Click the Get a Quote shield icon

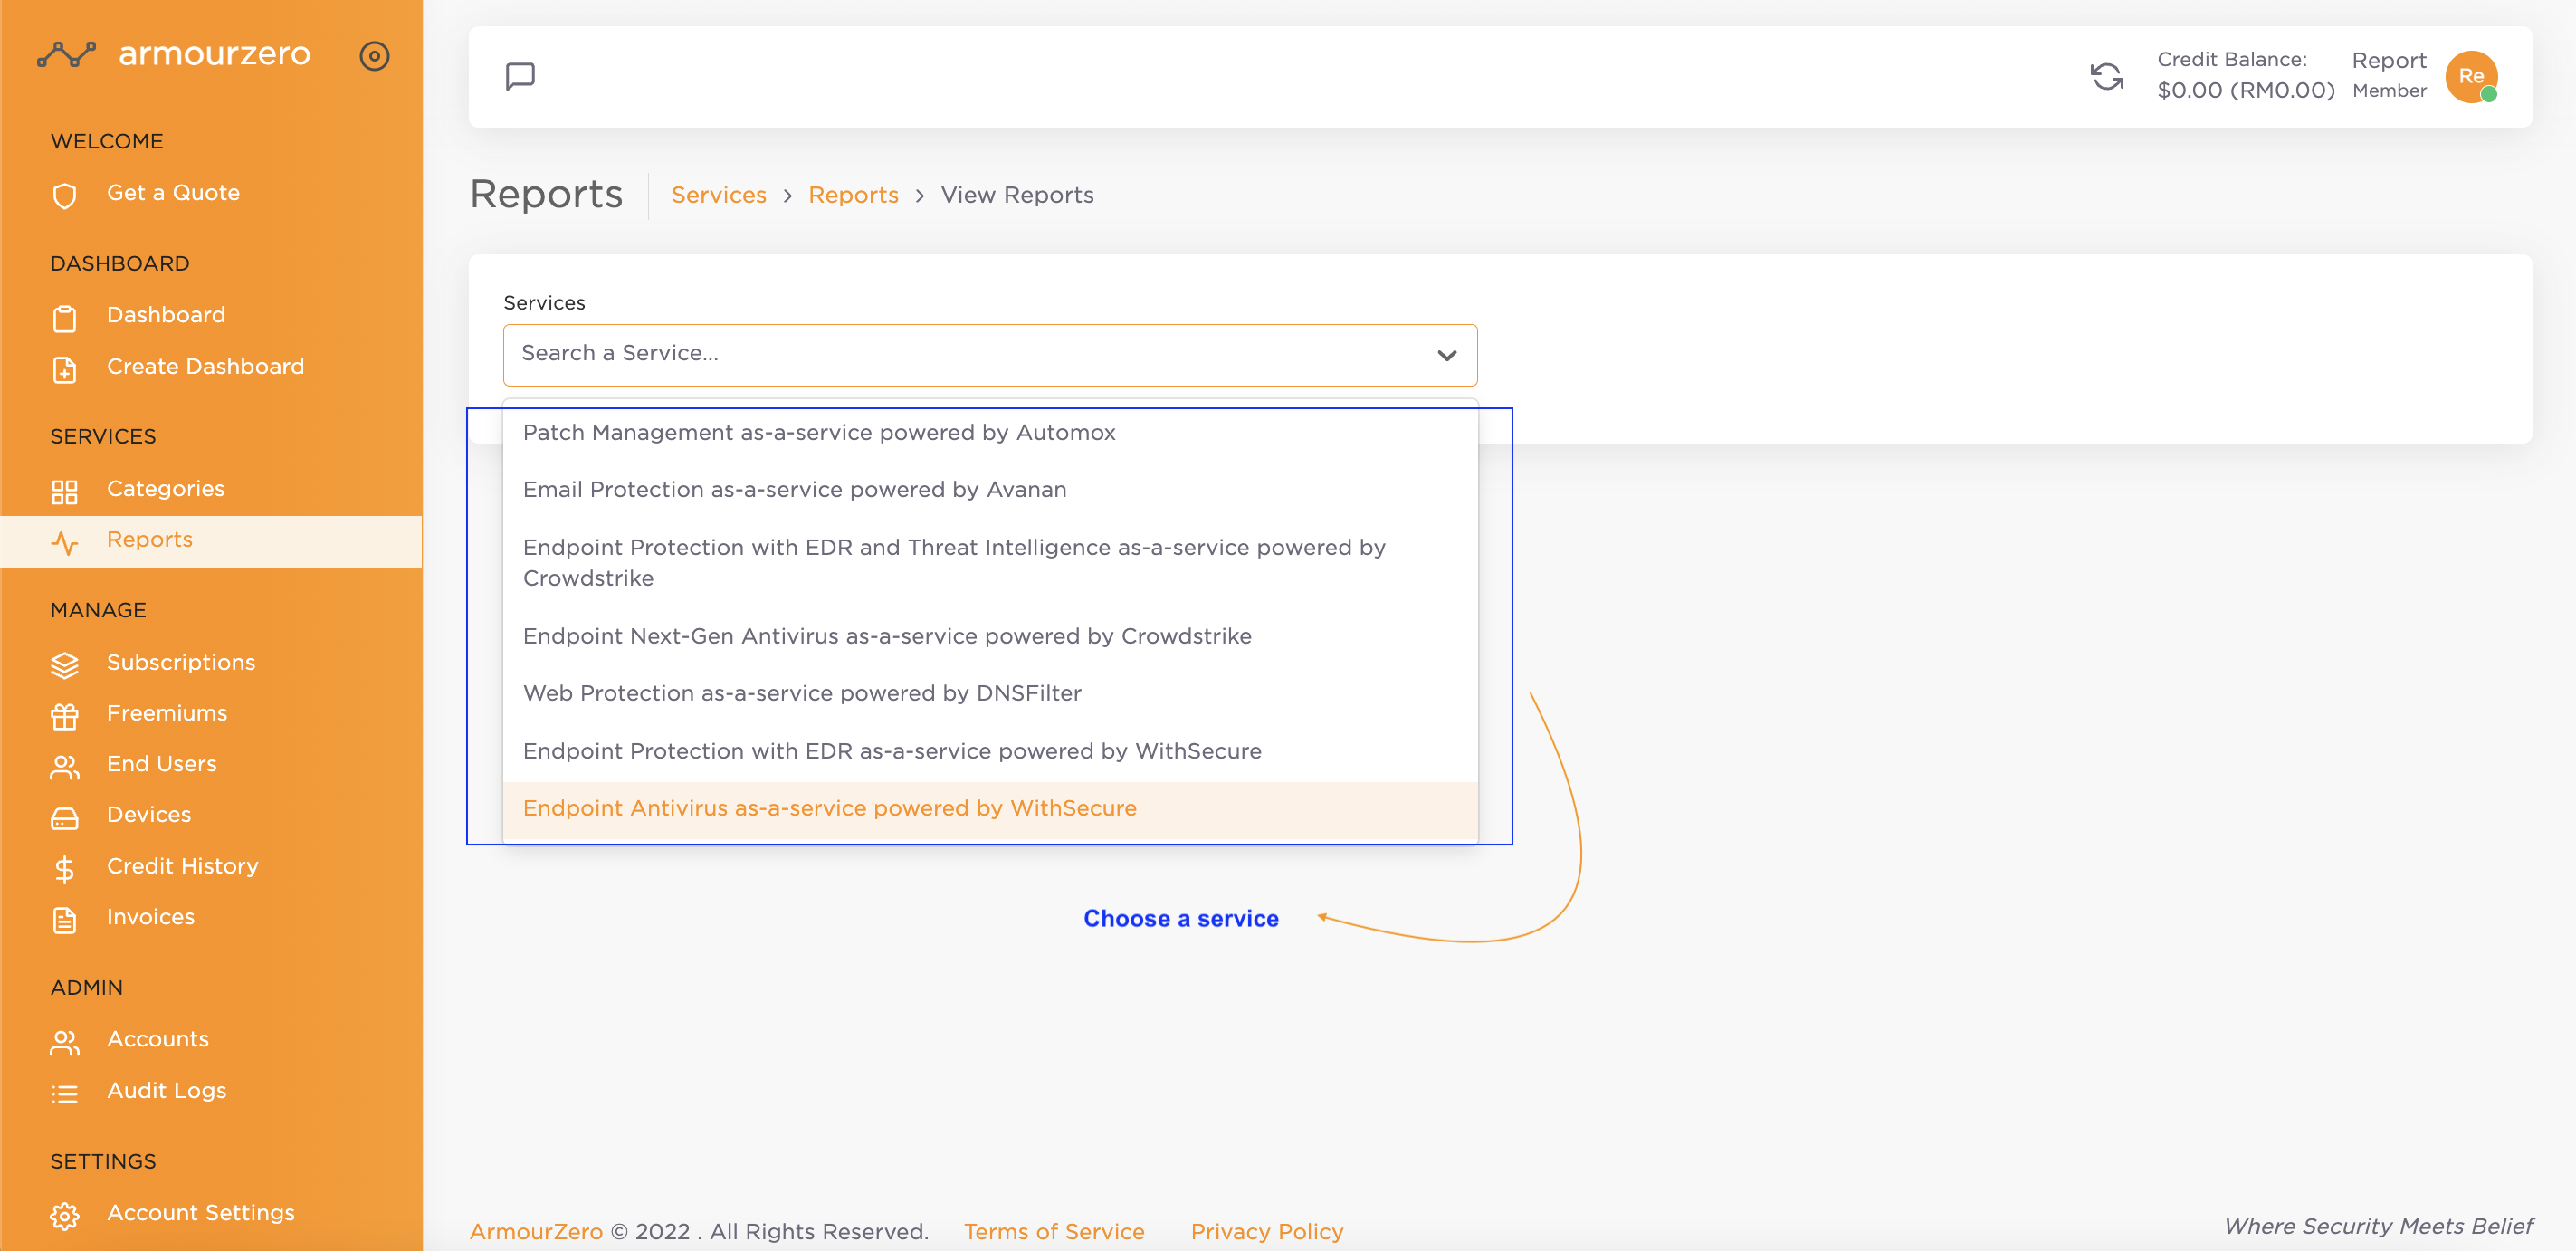(65, 196)
